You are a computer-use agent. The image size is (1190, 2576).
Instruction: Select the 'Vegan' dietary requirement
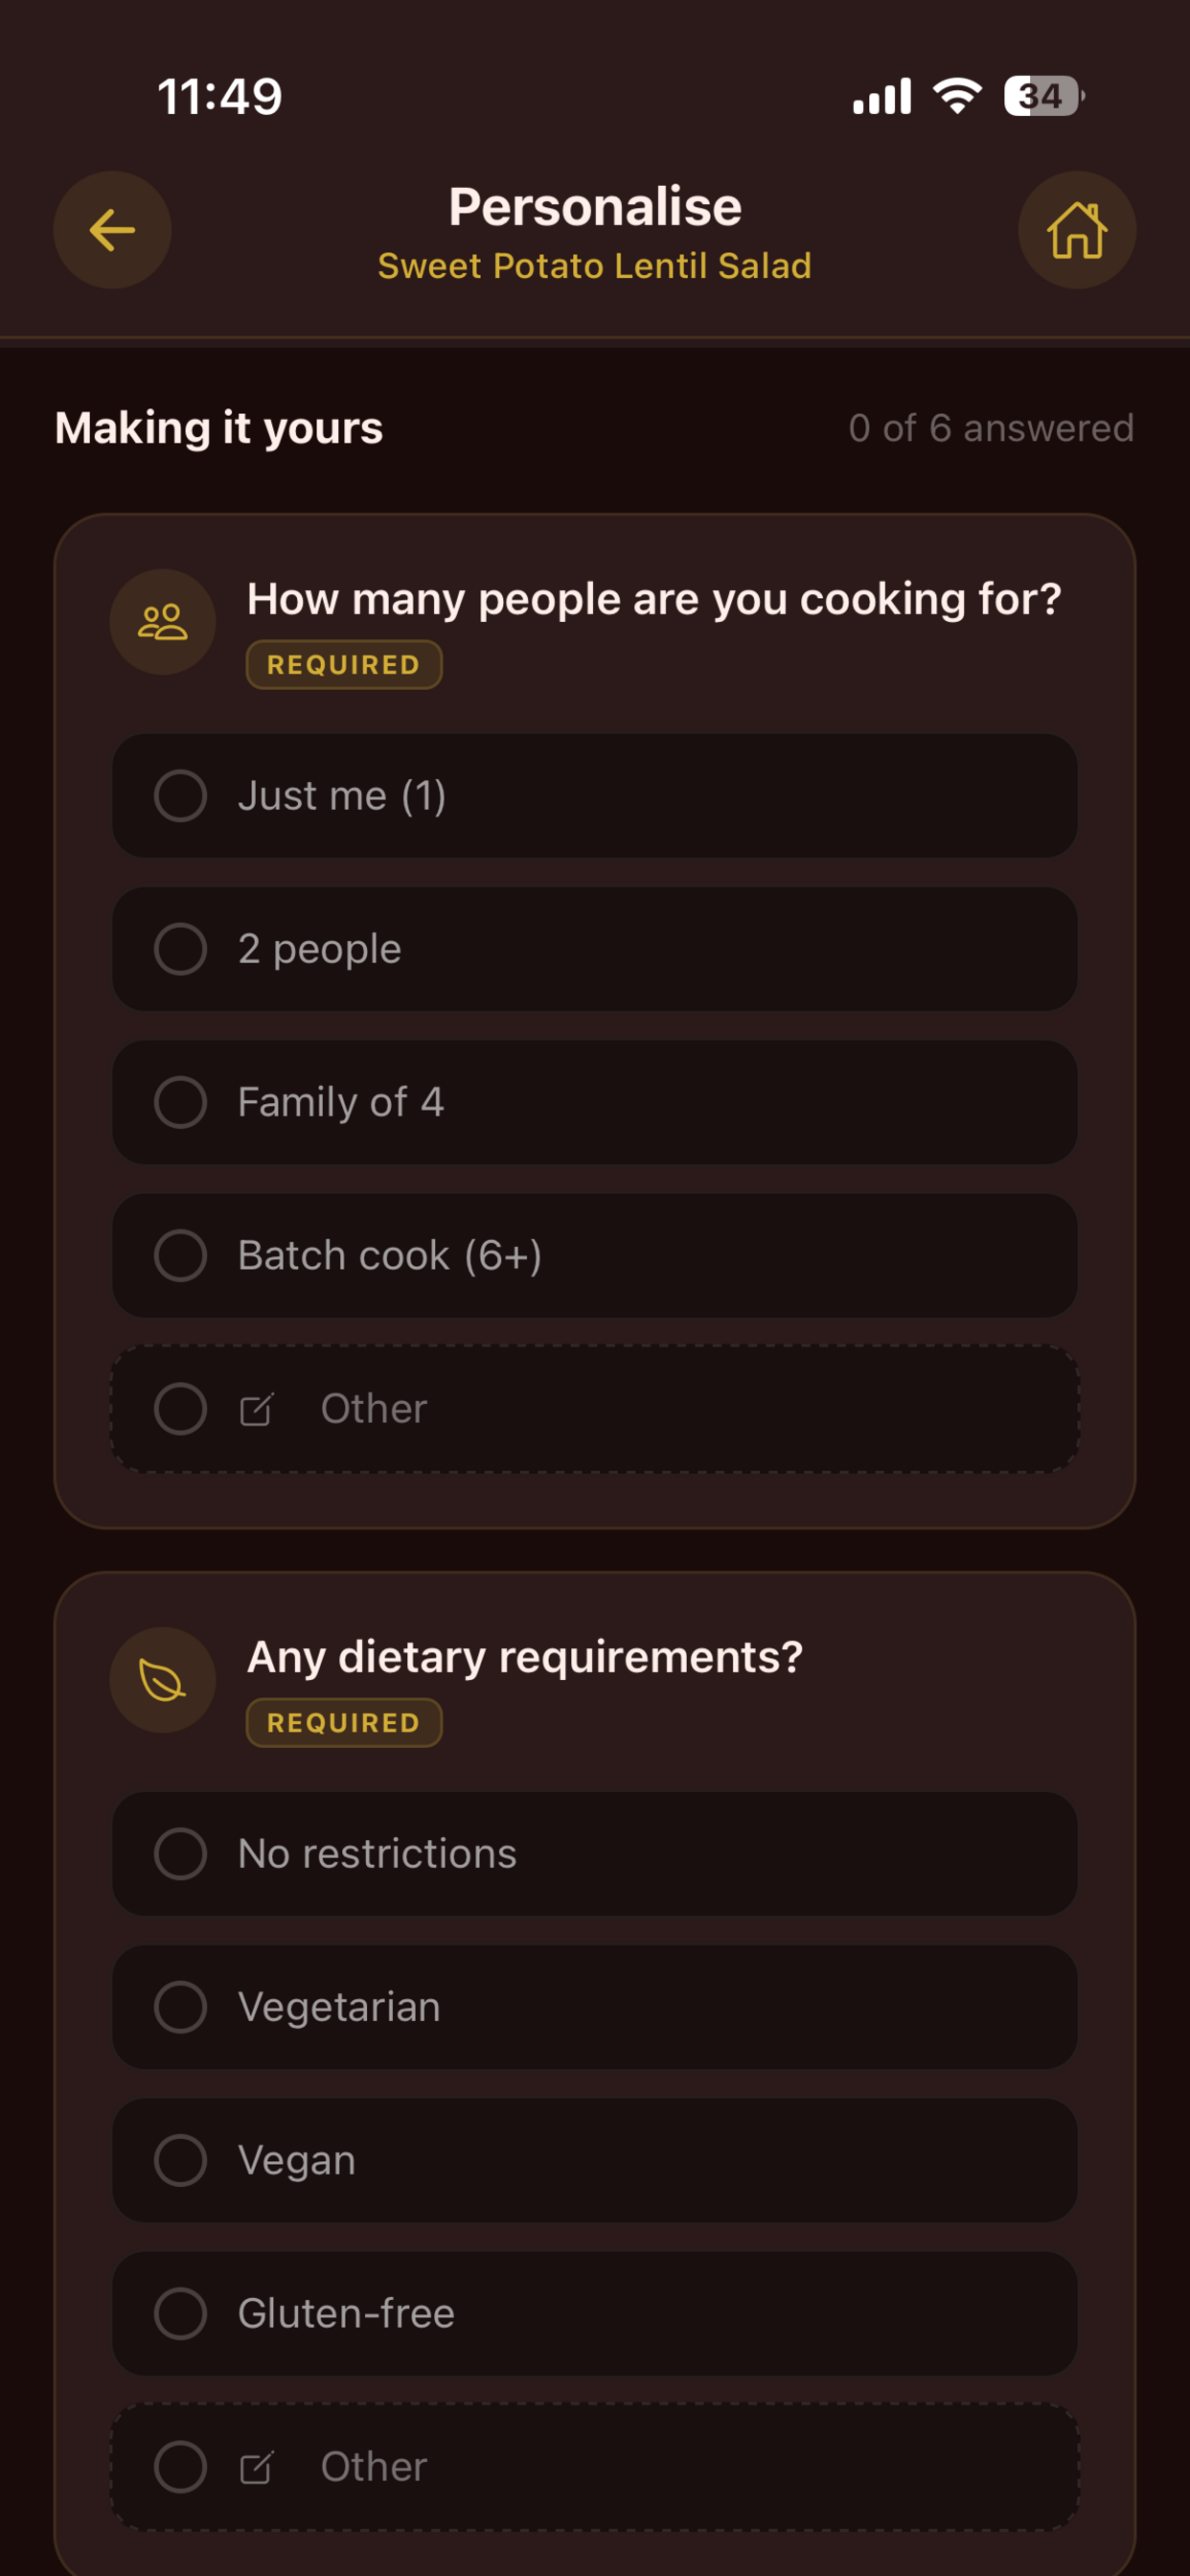[x=595, y=2160]
